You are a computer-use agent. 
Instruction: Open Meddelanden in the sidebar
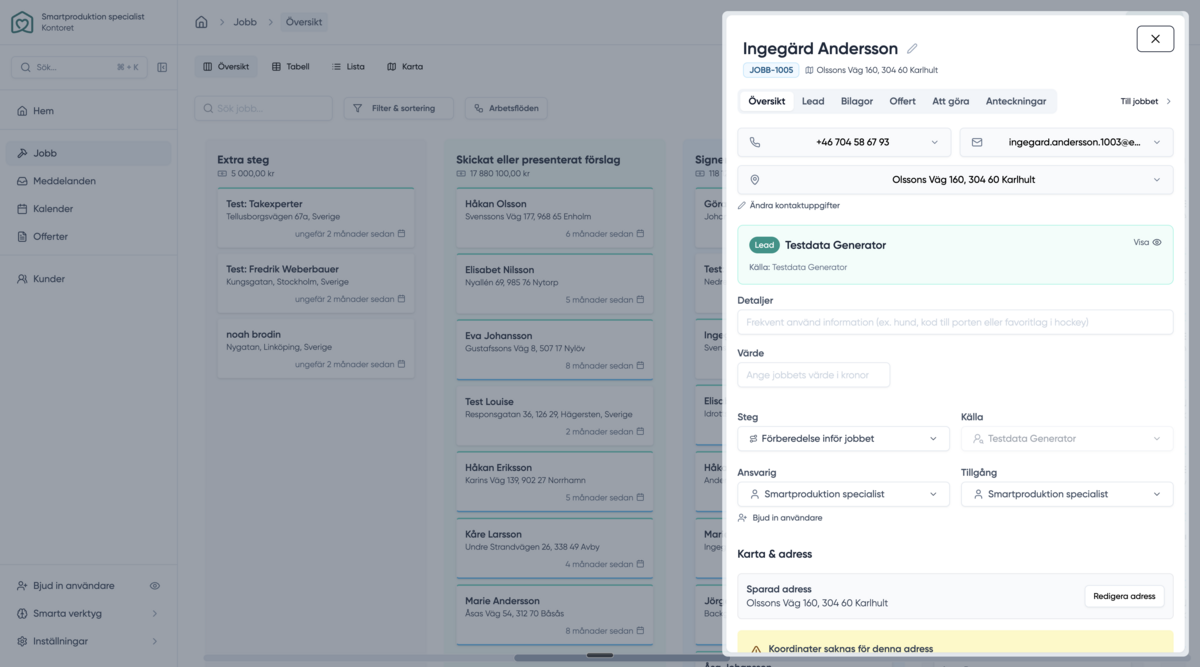[64, 181]
